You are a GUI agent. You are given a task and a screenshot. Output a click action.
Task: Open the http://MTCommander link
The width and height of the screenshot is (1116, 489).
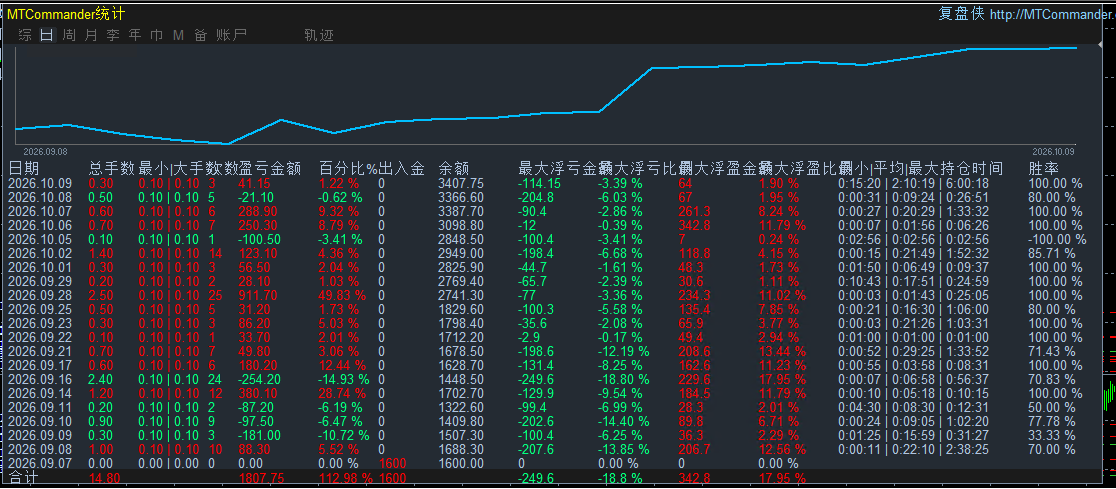[1052, 15]
